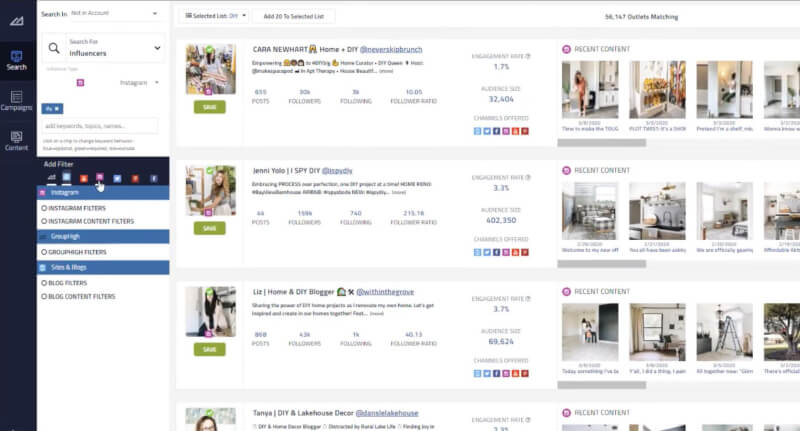Open the Search In account dropdown
The height and width of the screenshot is (431, 800).
click(114, 13)
